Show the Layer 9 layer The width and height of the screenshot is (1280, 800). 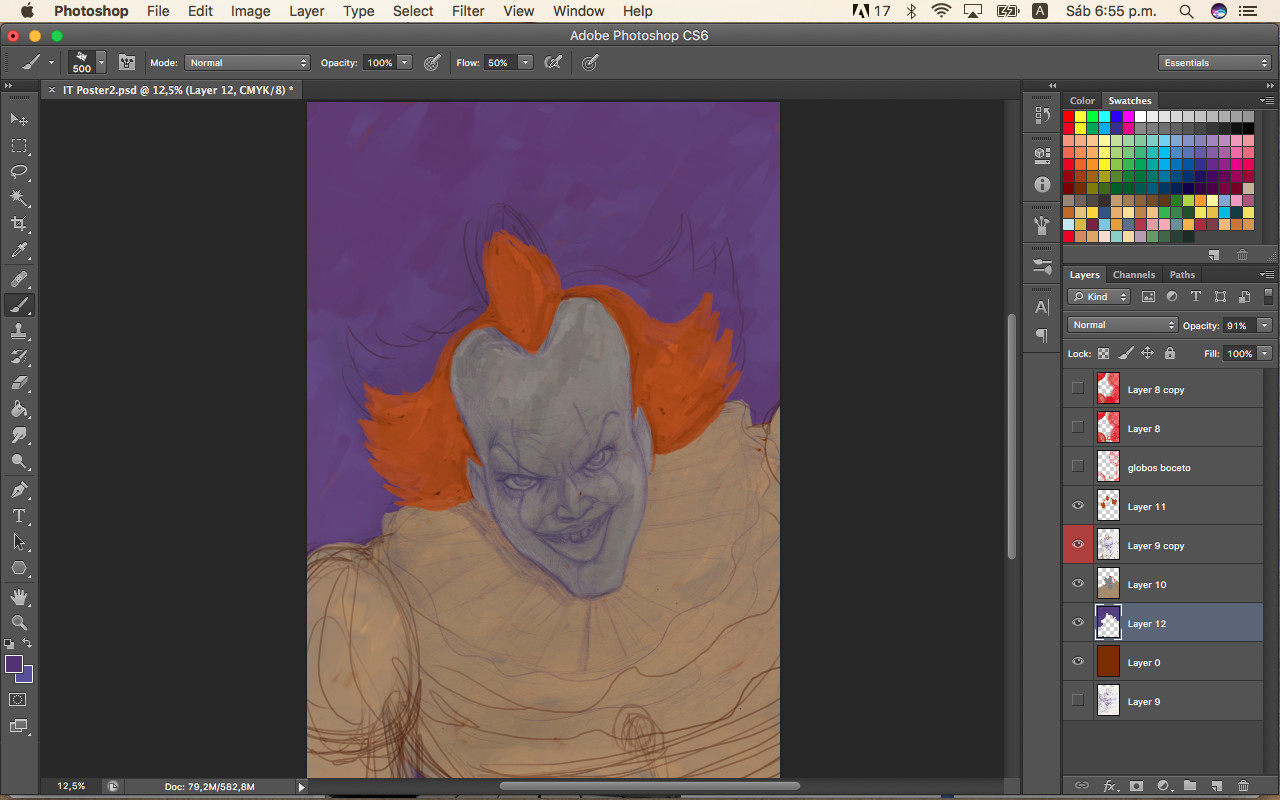click(1077, 701)
